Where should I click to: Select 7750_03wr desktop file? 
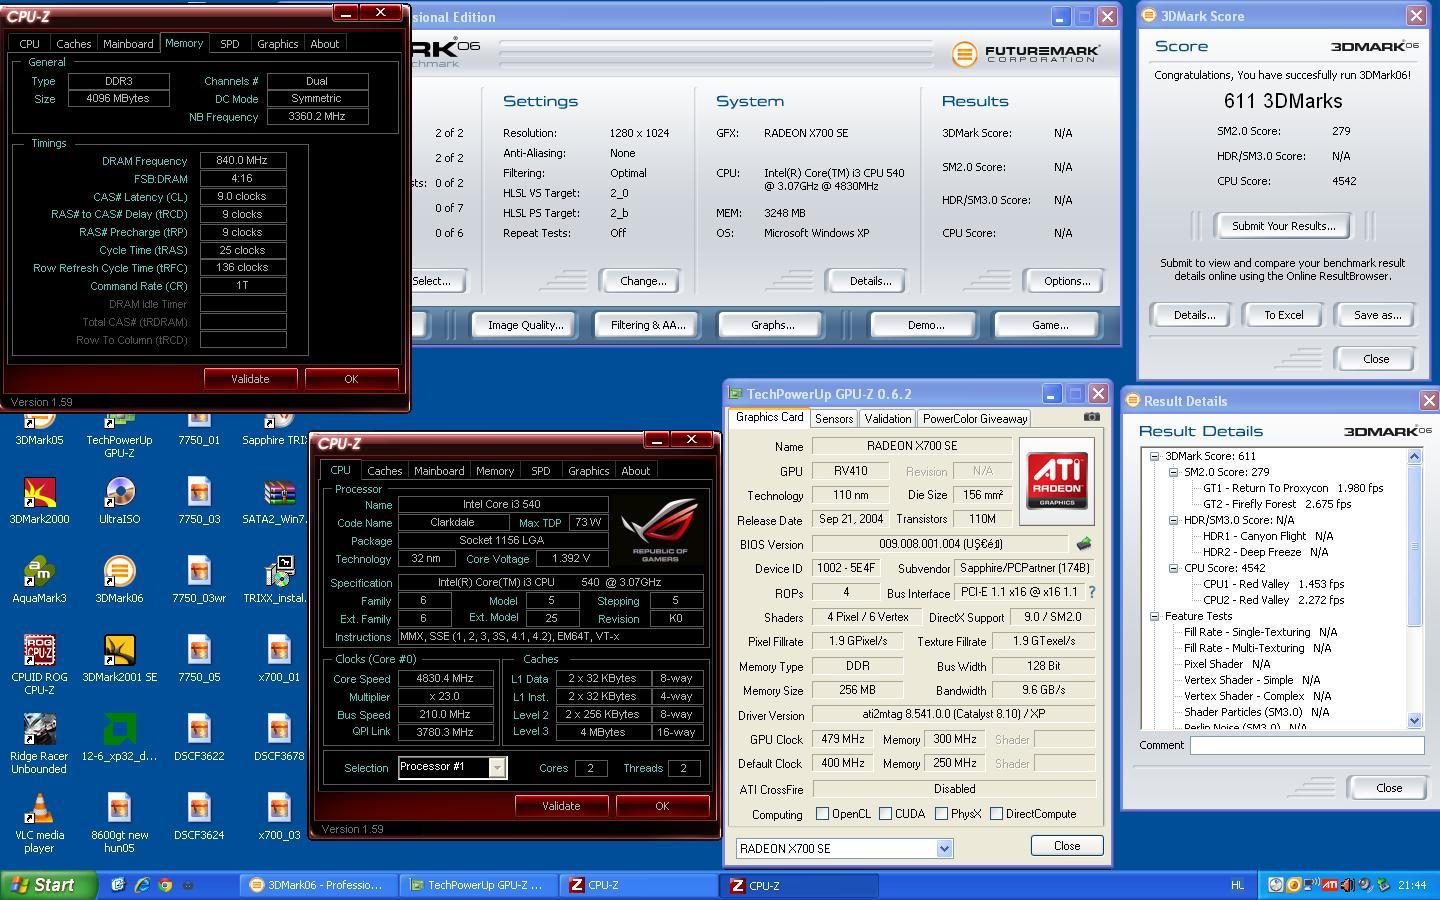(199, 579)
